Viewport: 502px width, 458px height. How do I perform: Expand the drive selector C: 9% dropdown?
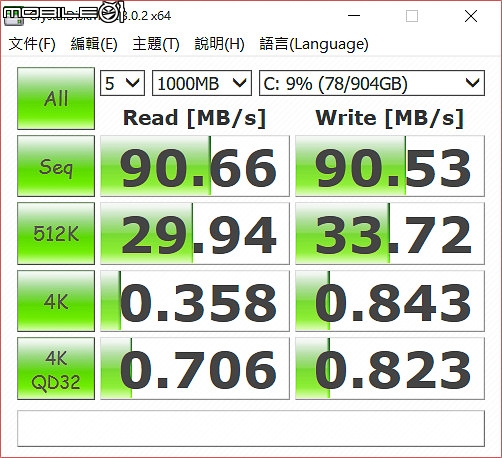(372, 83)
